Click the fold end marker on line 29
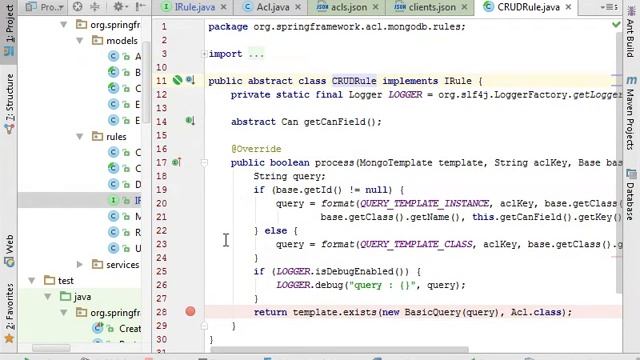Image resolution: width=640 pixels, height=360 pixels. click(x=204, y=326)
